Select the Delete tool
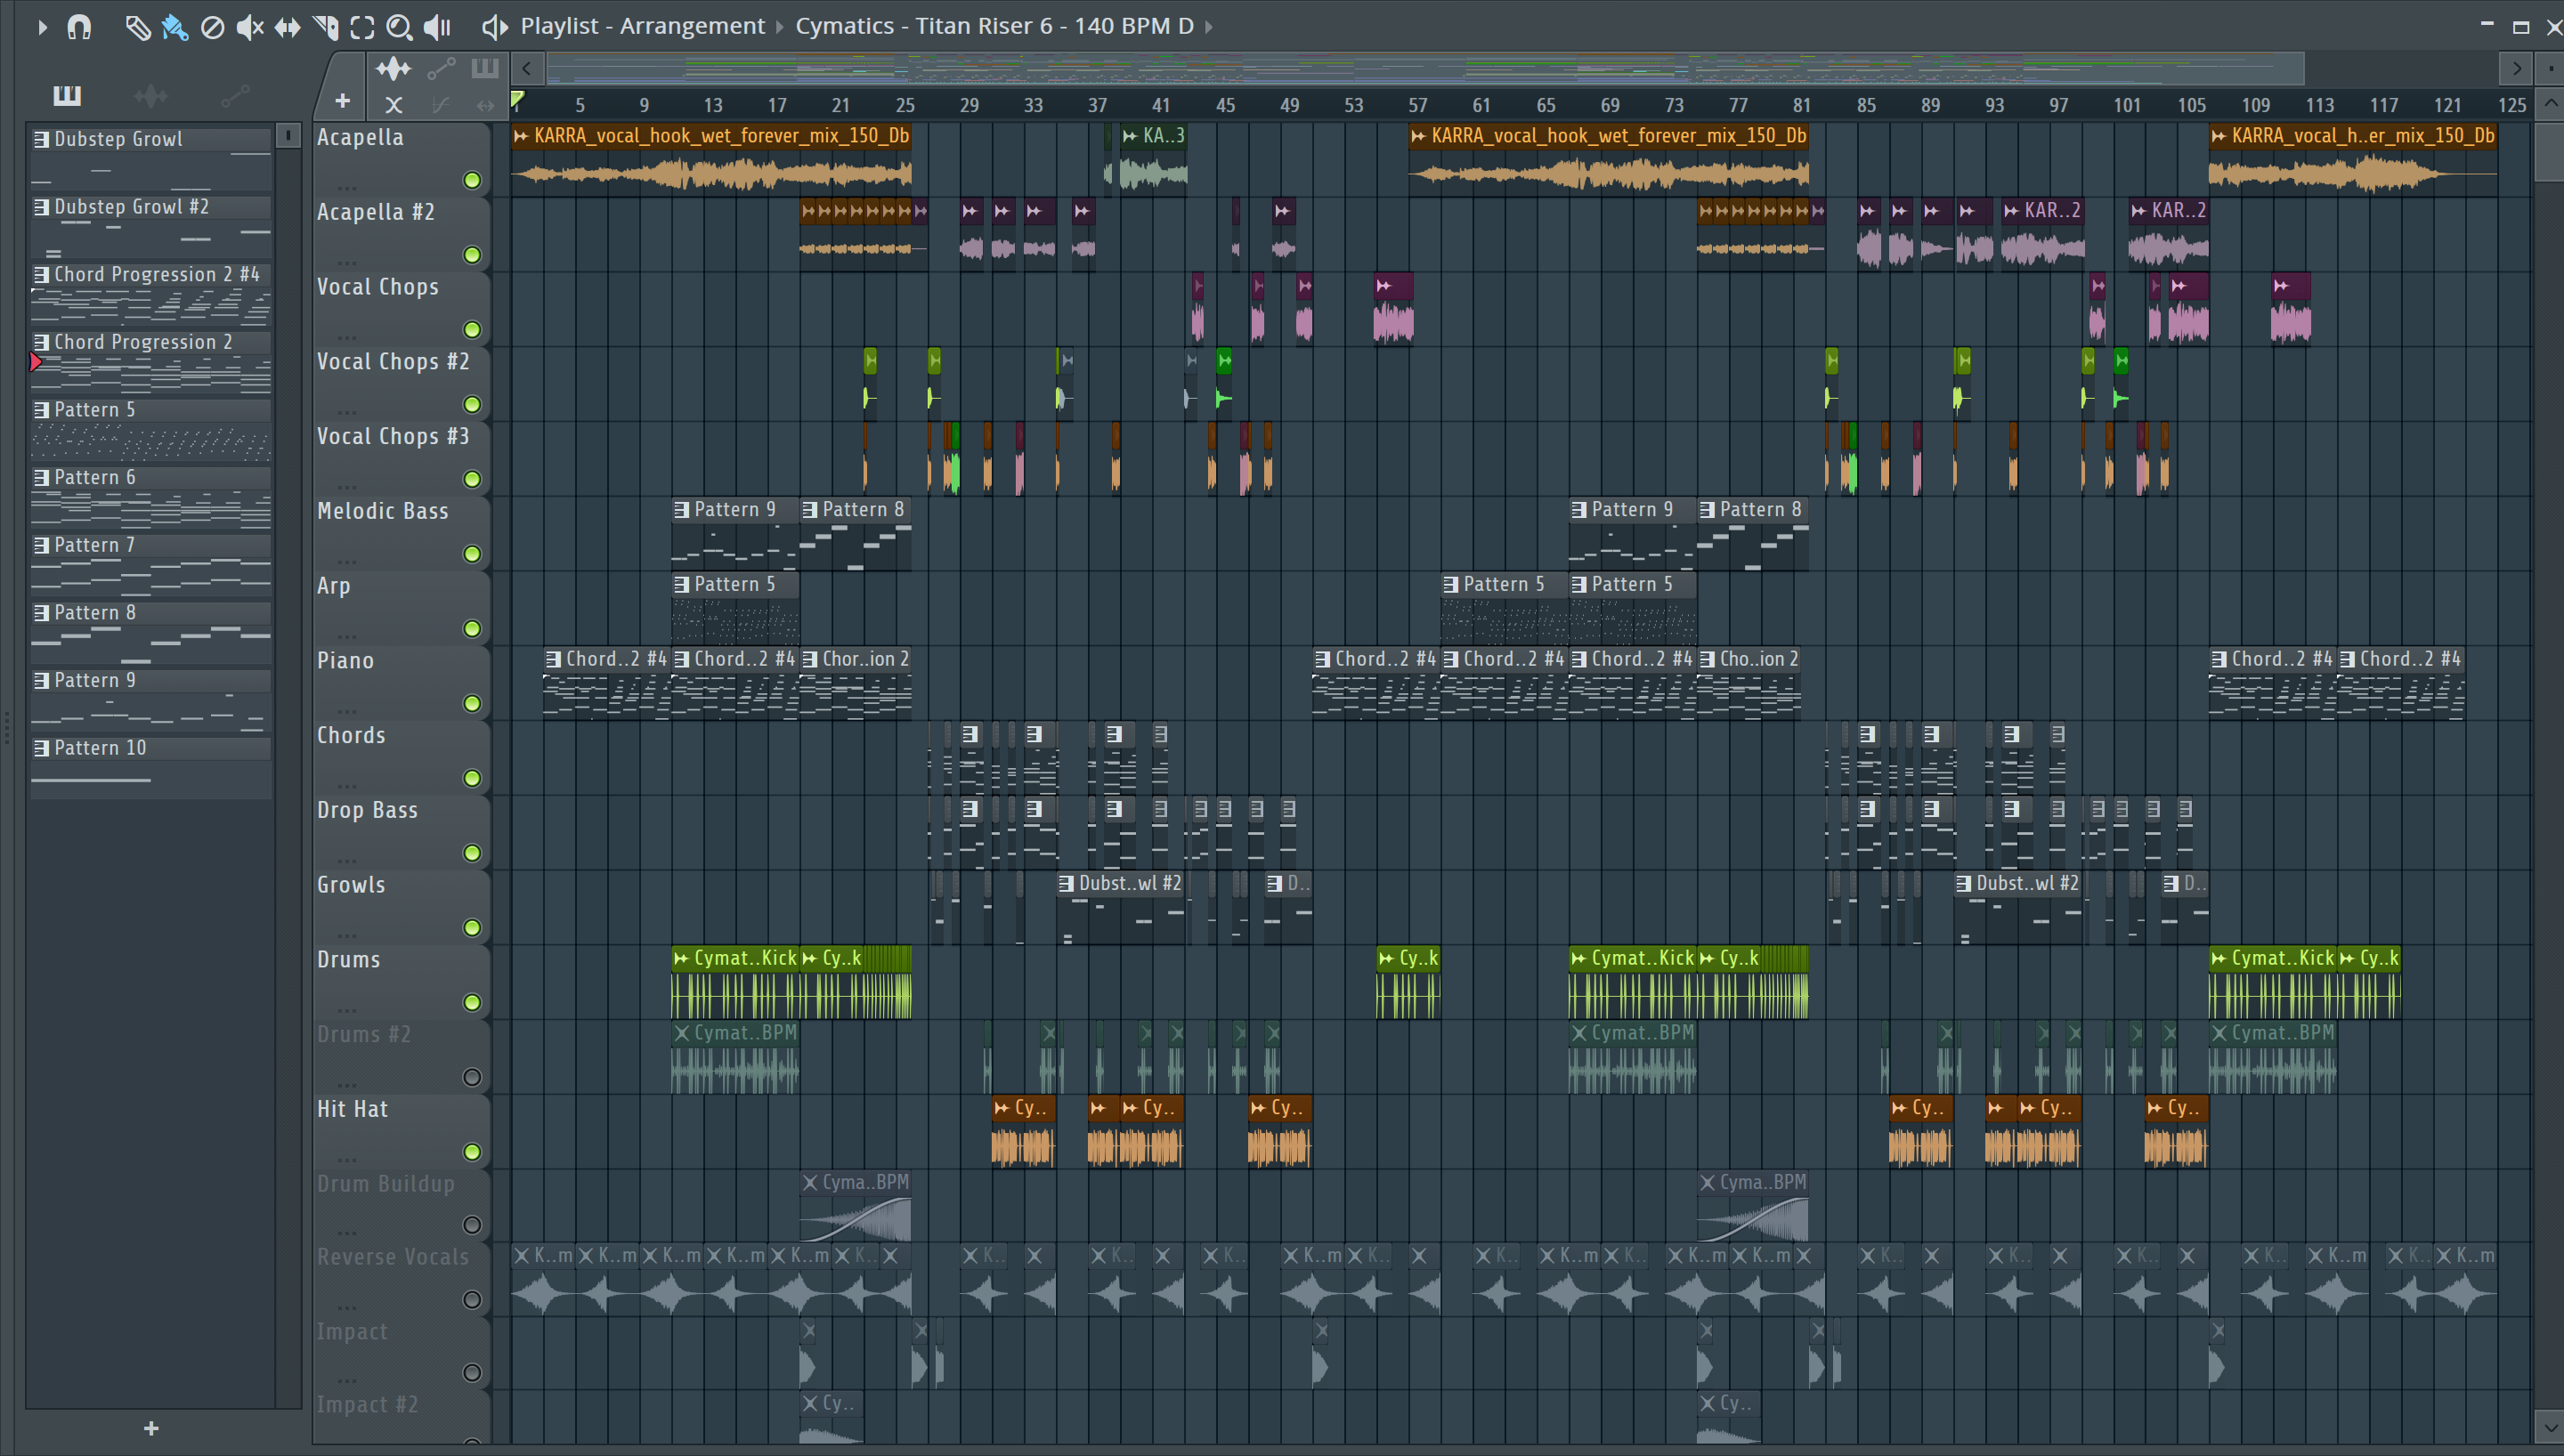The image size is (2564, 1456). tap(212, 27)
